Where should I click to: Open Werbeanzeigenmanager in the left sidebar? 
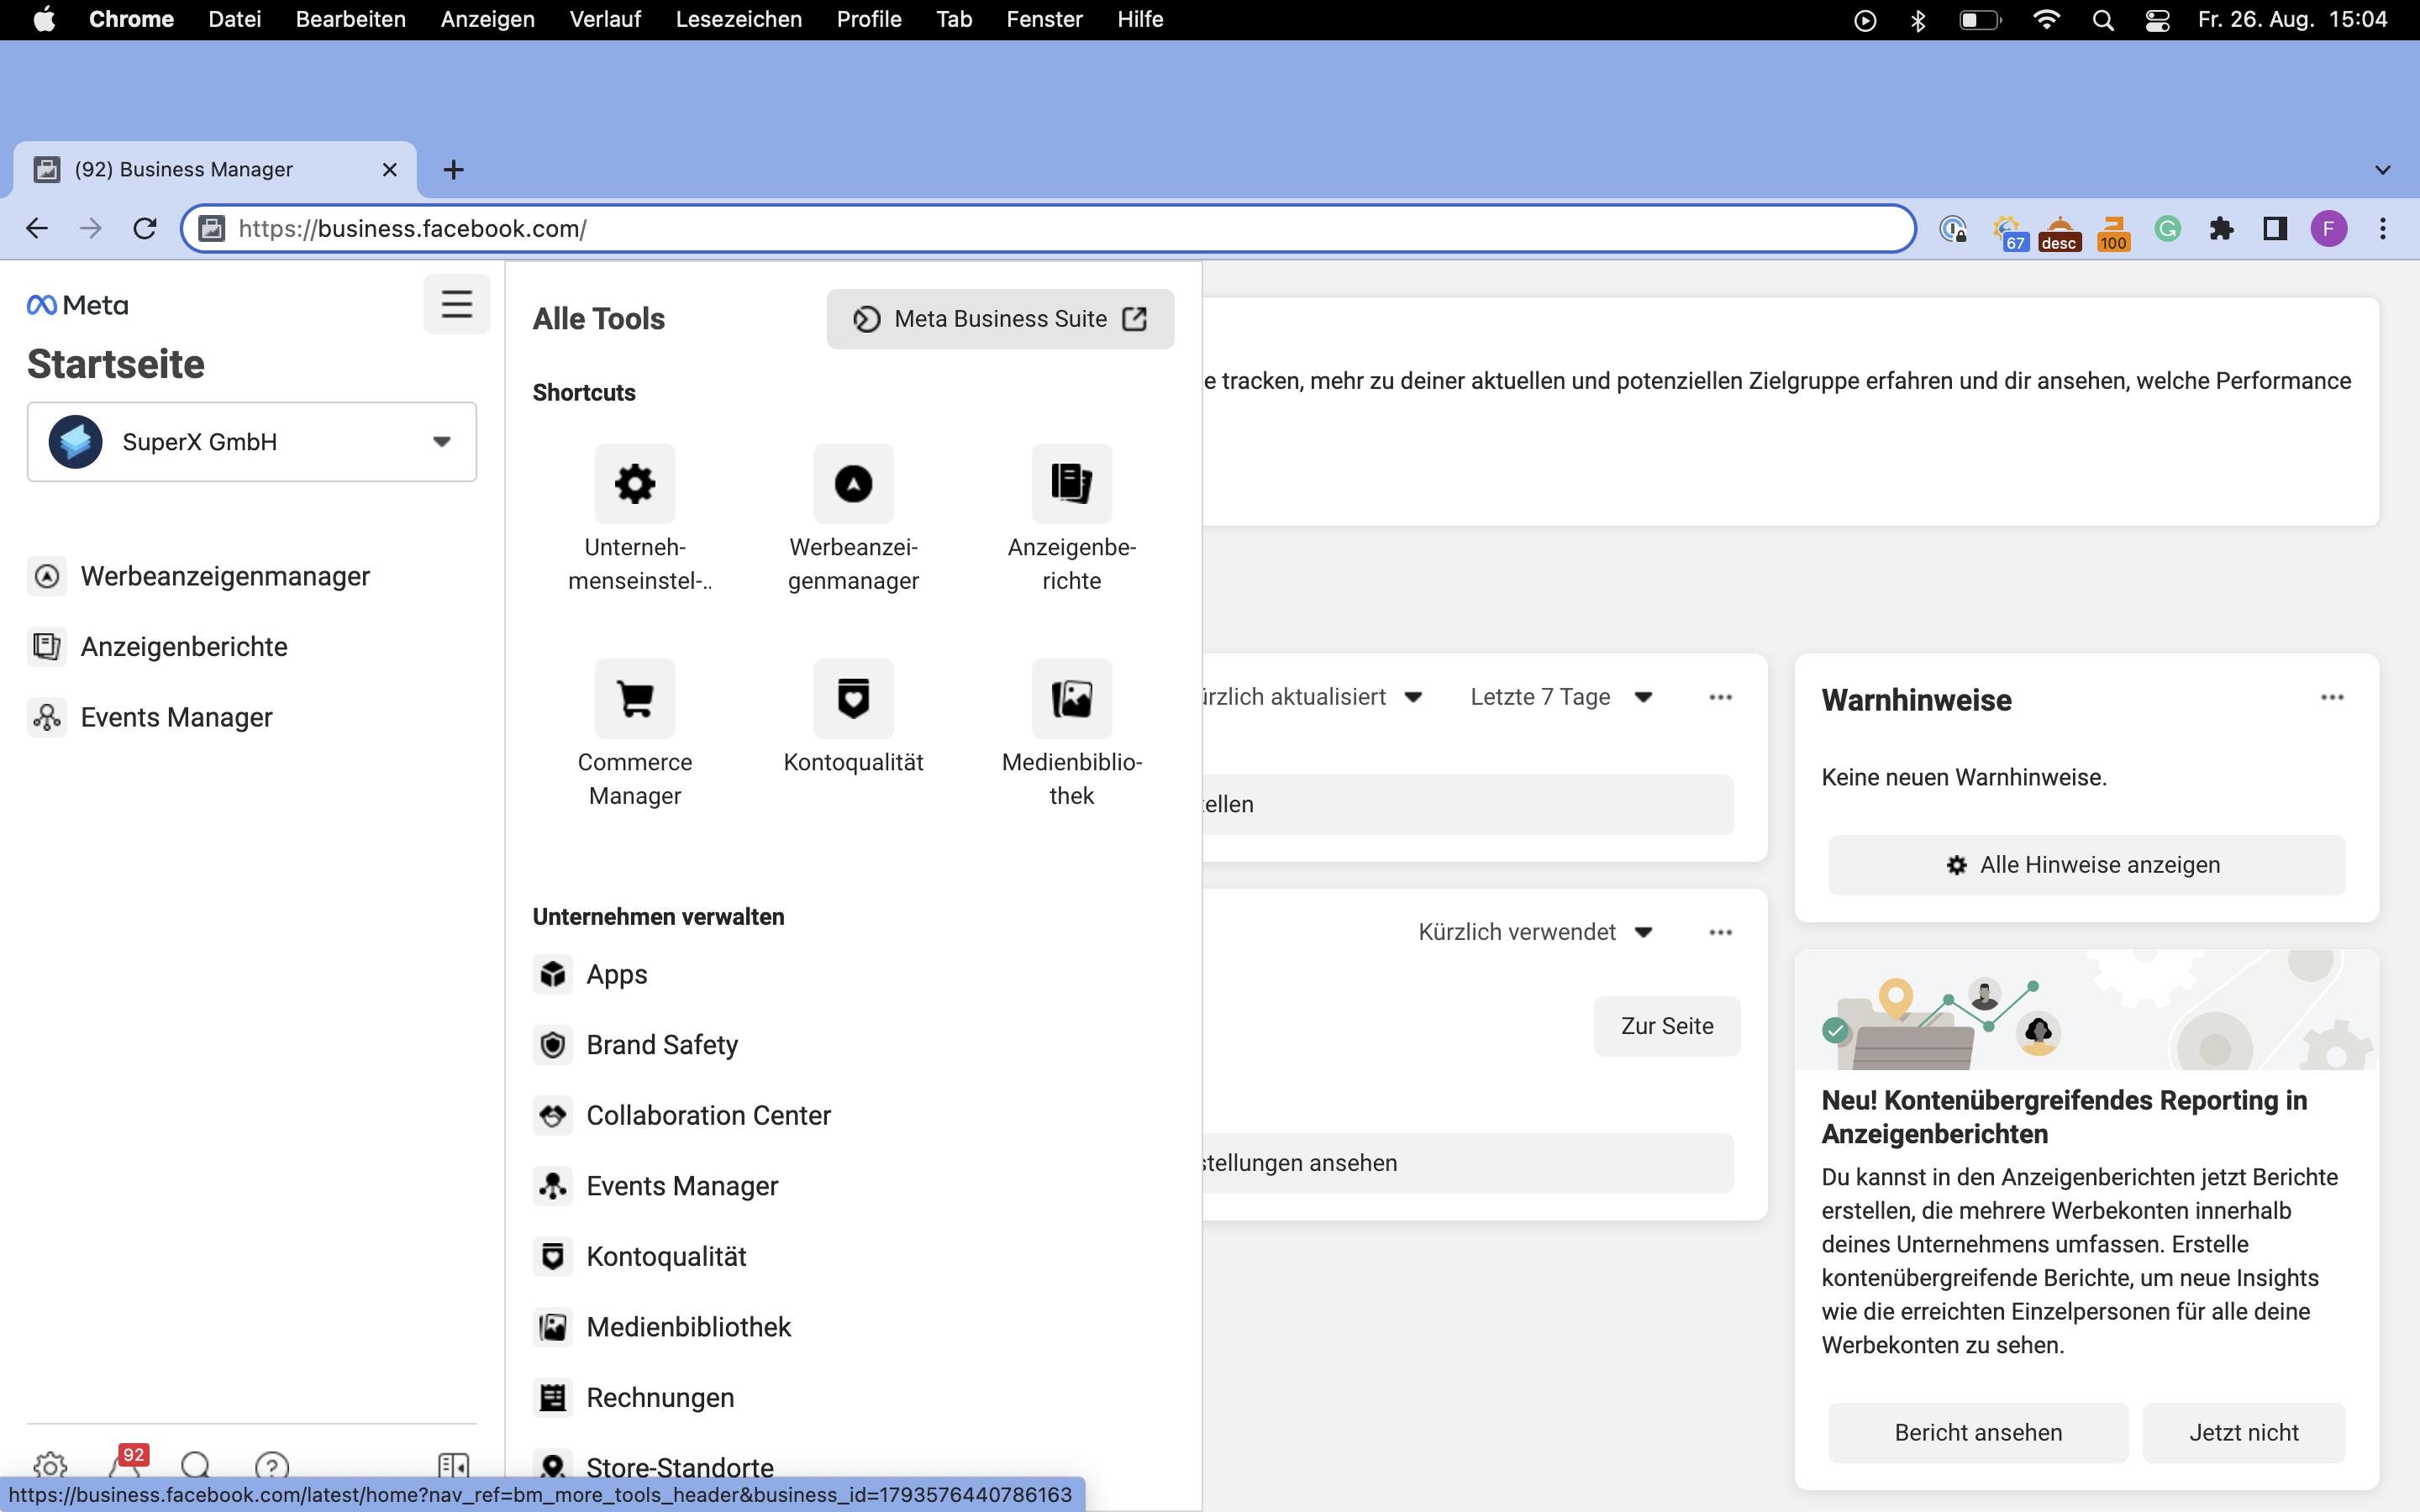click(199, 576)
